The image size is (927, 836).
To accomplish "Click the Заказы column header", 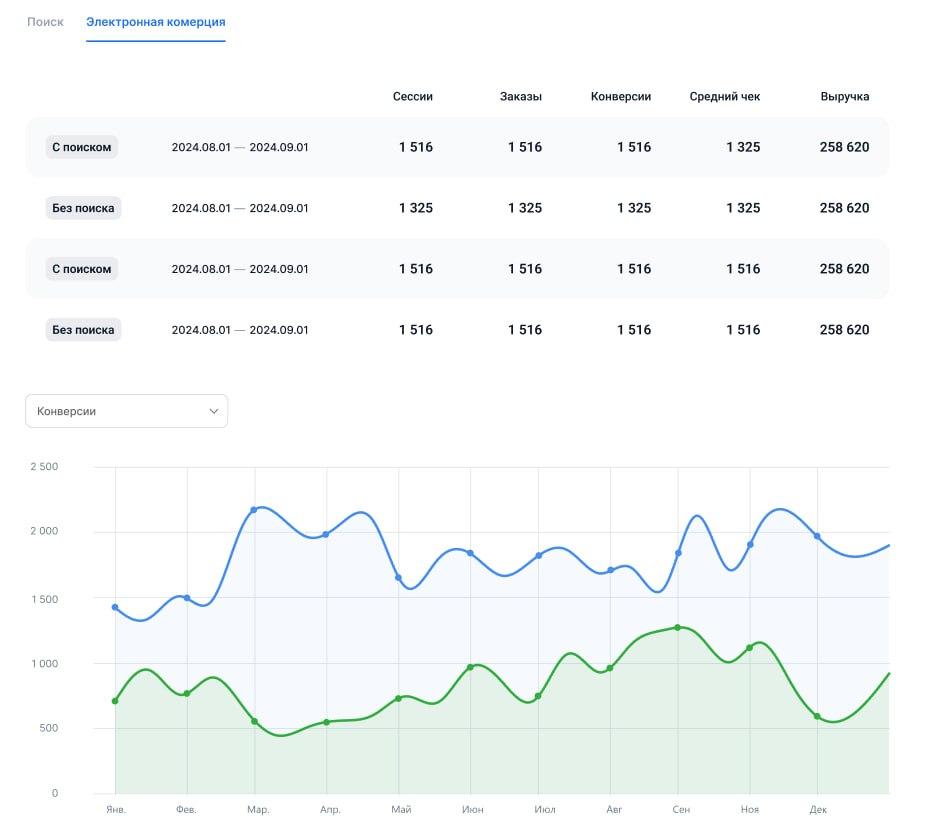I will [x=521, y=96].
